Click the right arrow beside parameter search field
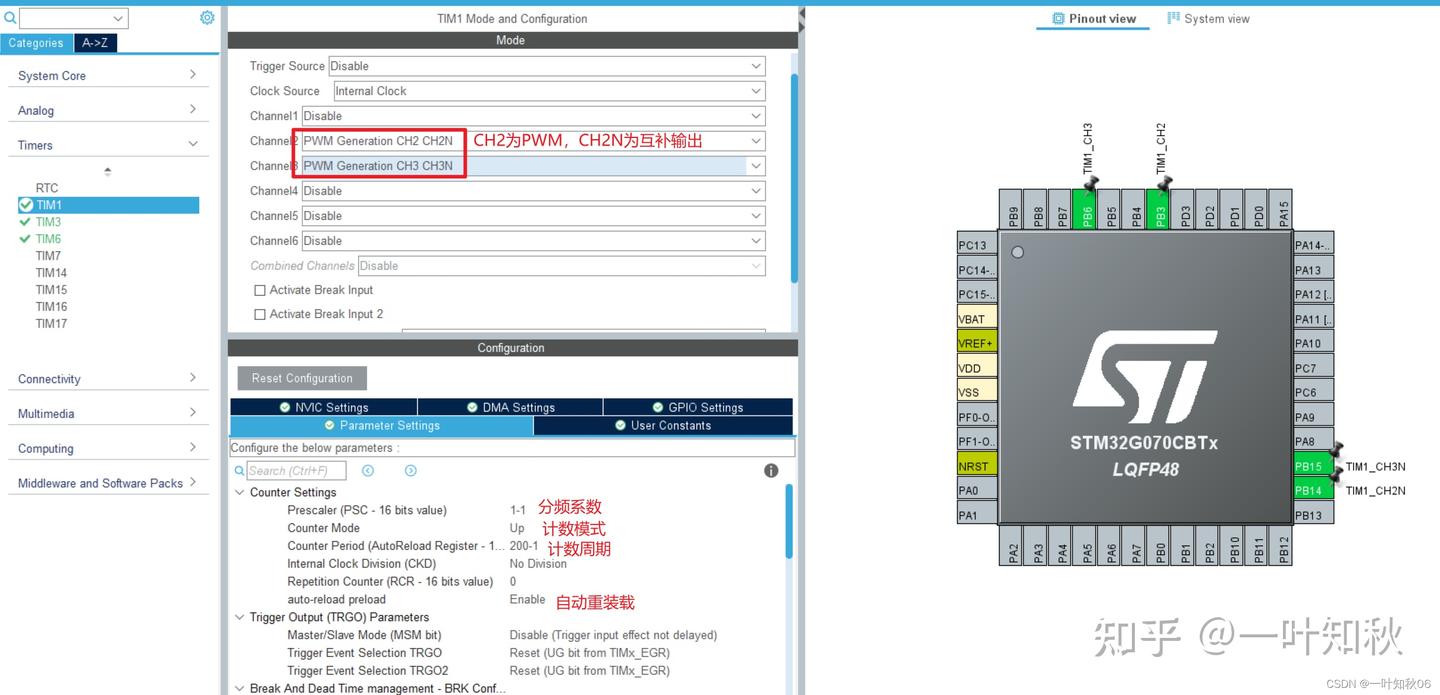The width and height of the screenshot is (1440, 695). (x=409, y=470)
